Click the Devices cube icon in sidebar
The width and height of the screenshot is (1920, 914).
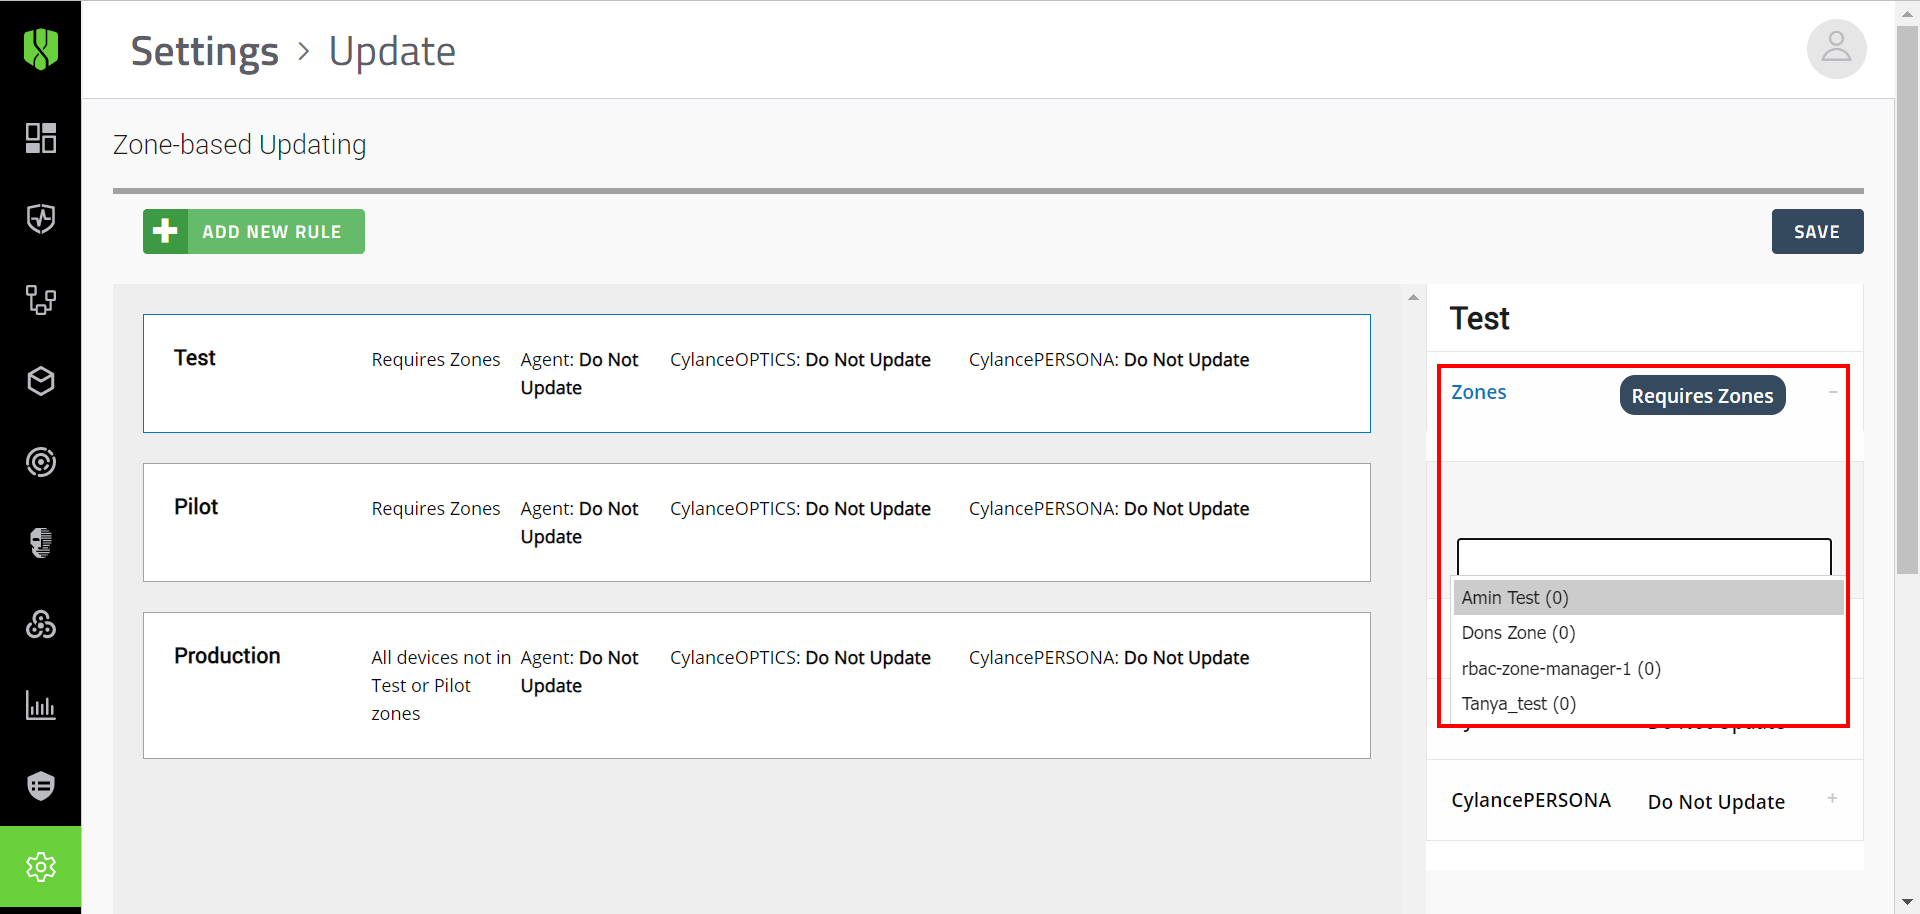click(41, 381)
